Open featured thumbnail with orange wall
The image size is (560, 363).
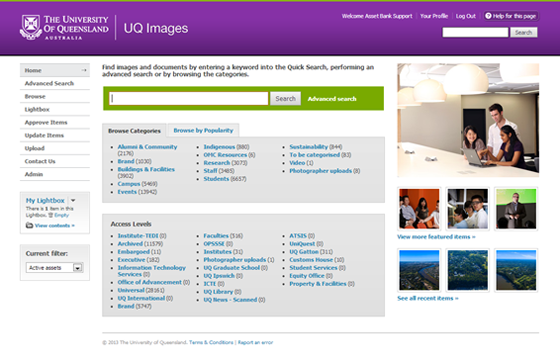click(419, 209)
